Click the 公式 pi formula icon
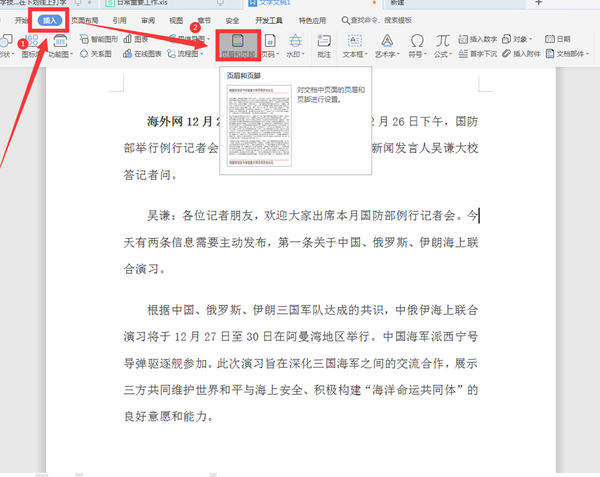The image size is (600, 477). pyautogui.click(x=441, y=44)
